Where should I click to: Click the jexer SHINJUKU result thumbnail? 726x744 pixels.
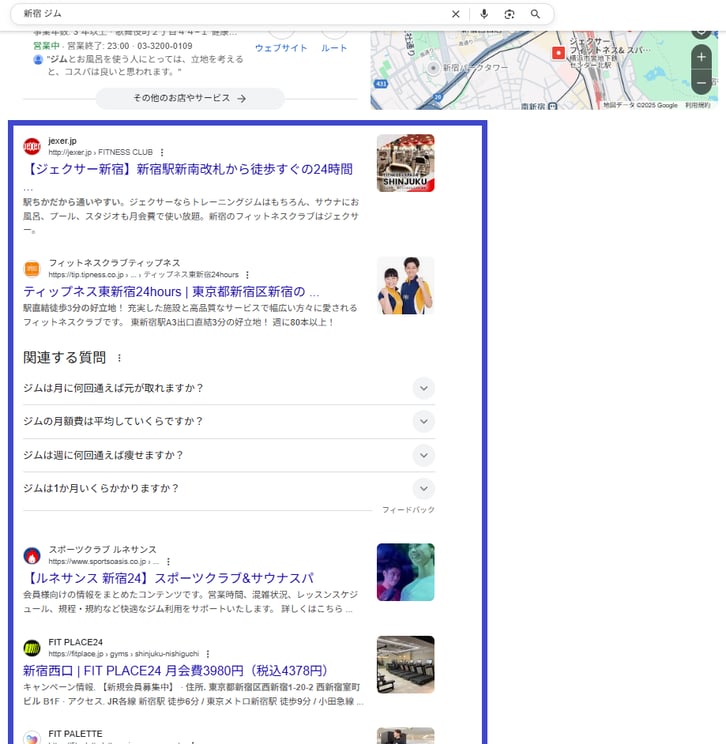[x=406, y=163]
